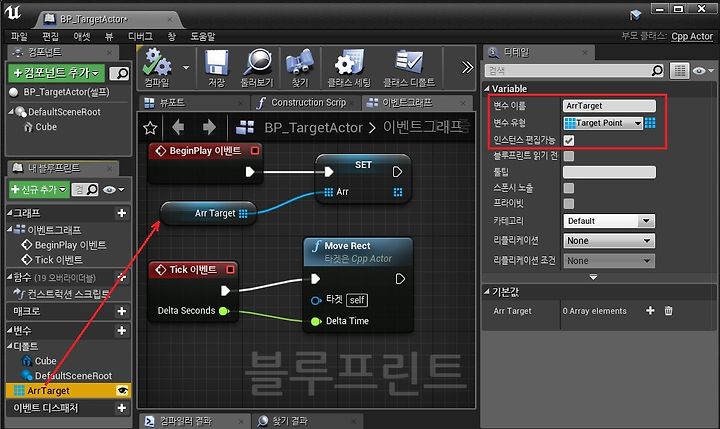This screenshot has height=429, width=720.
Task: Uncheck the Instance Editable checkbox
Action: pyautogui.click(x=569, y=140)
